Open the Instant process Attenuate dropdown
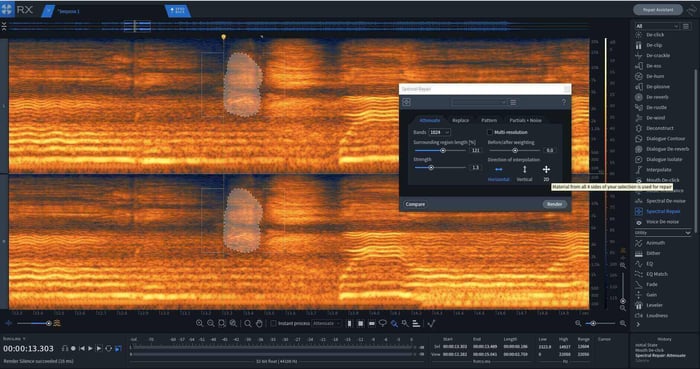700x369 pixels. (327, 323)
